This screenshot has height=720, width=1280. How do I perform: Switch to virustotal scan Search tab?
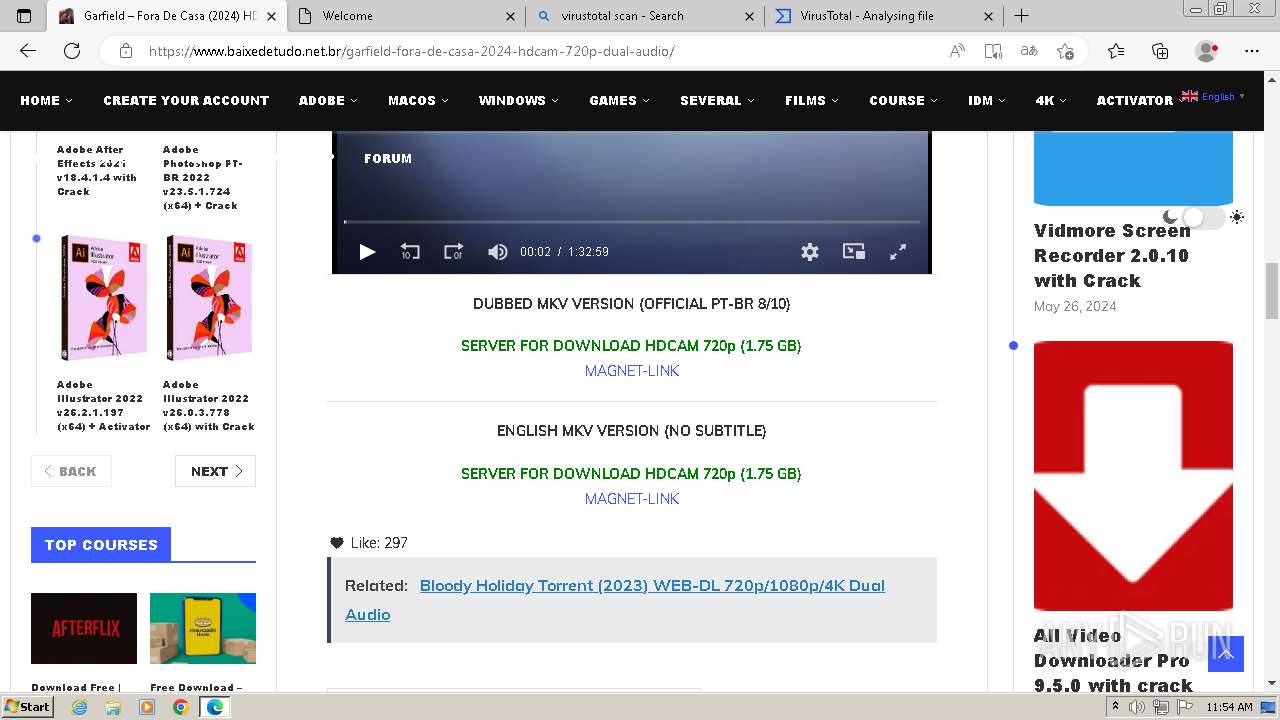[x=645, y=16]
